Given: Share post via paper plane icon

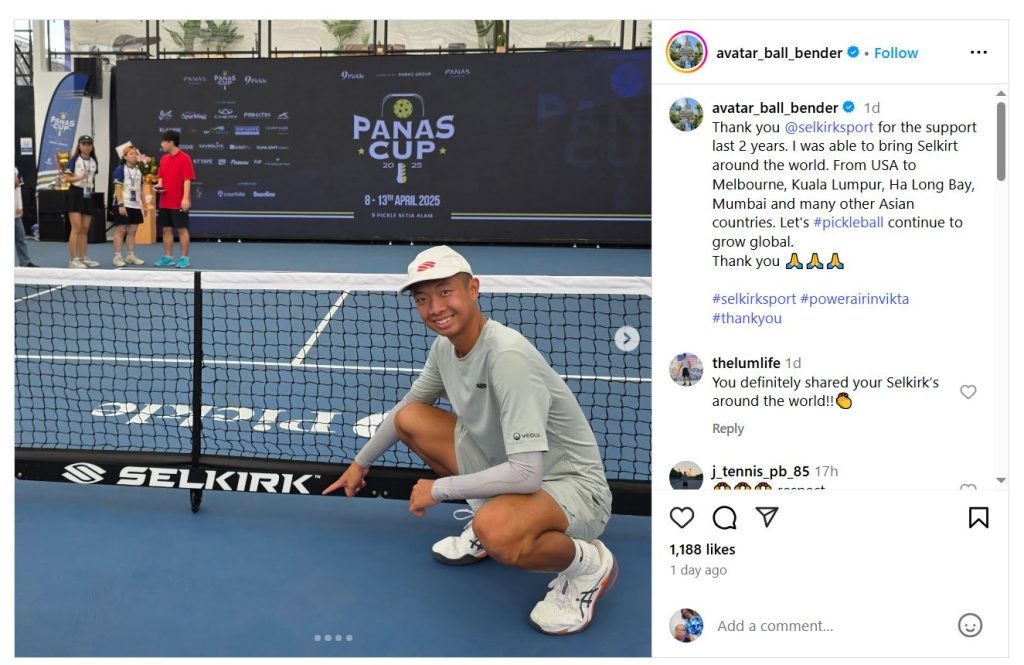Looking at the screenshot, I should pyautogui.click(x=767, y=517).
